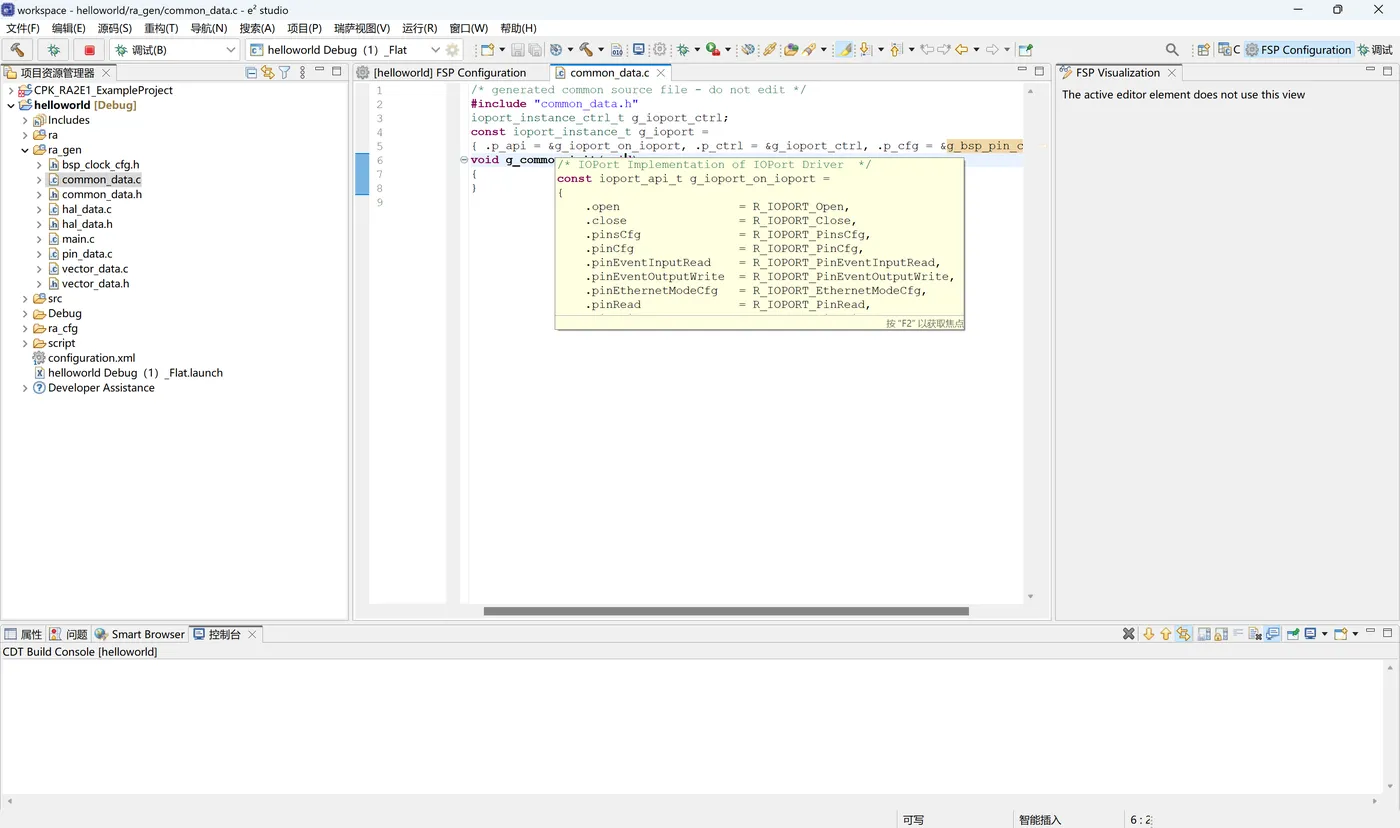Image resolution: width=1400 pixels, height=828 pixels.
Task: Click Collapse All in the project explorer
Action: [x=251, y=72]
